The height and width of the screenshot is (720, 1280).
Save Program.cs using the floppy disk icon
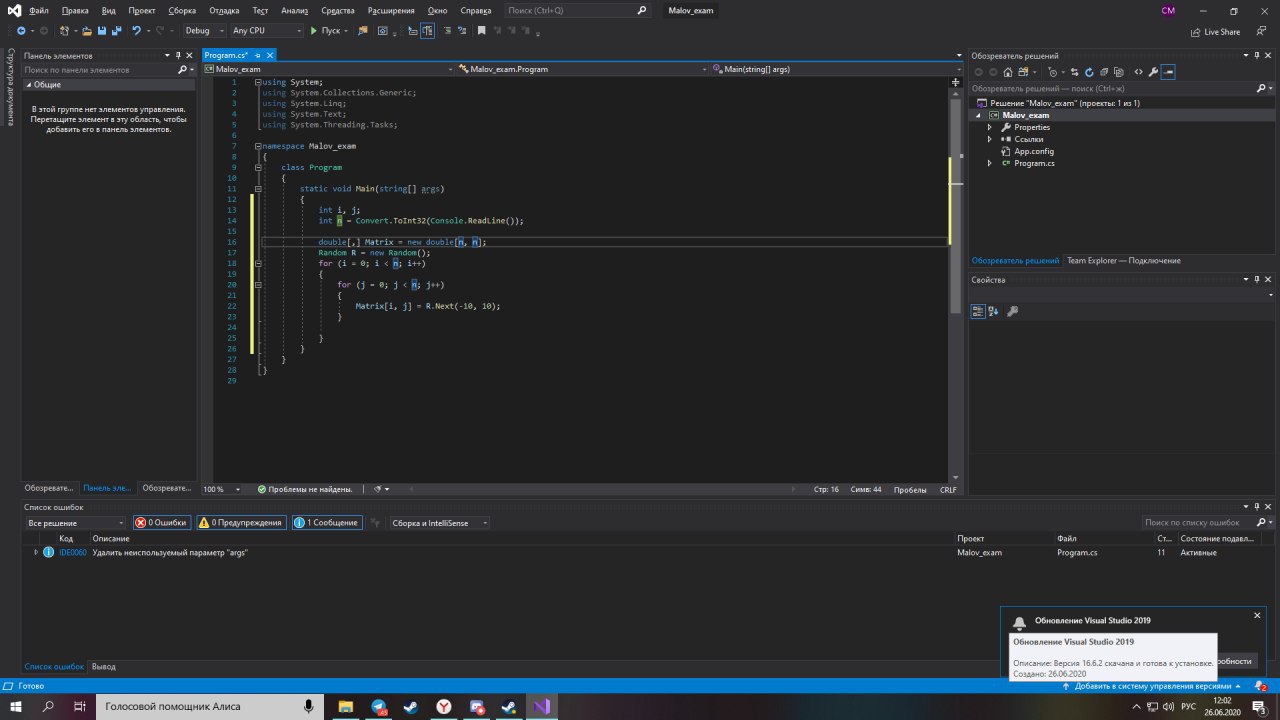[102, 31]
